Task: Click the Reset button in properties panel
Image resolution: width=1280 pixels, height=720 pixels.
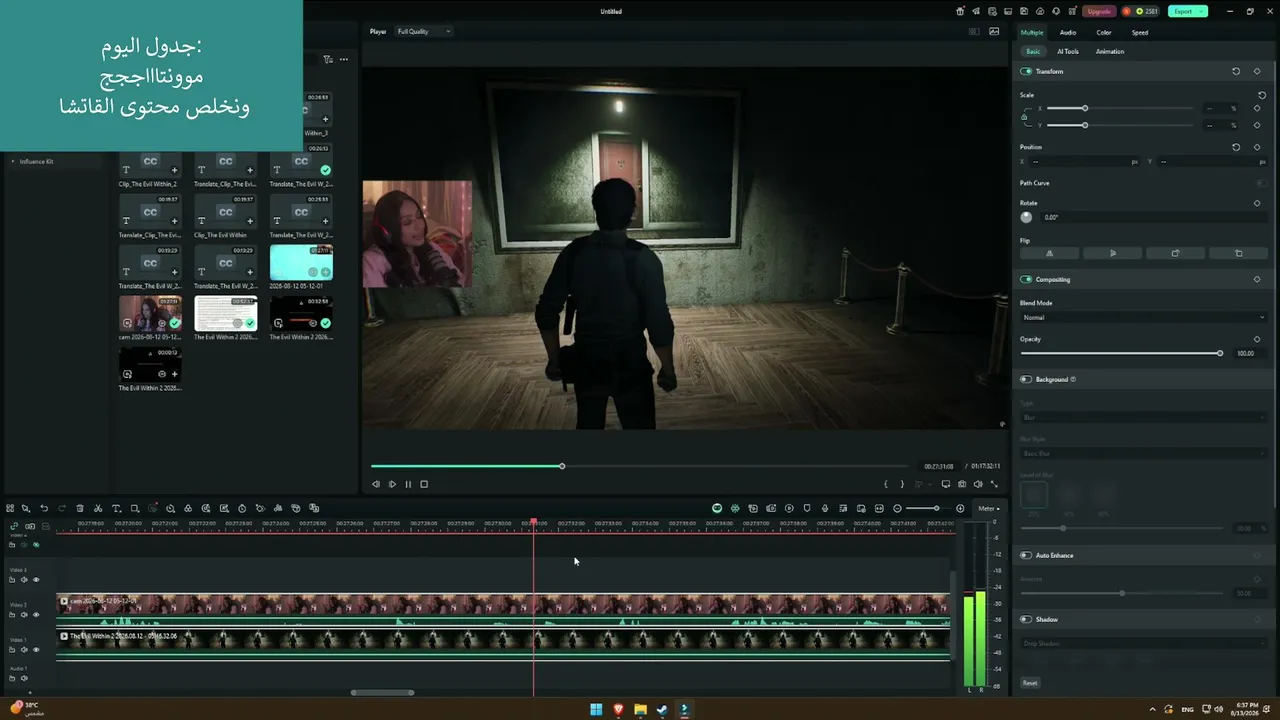Action: pos(1030,683)
